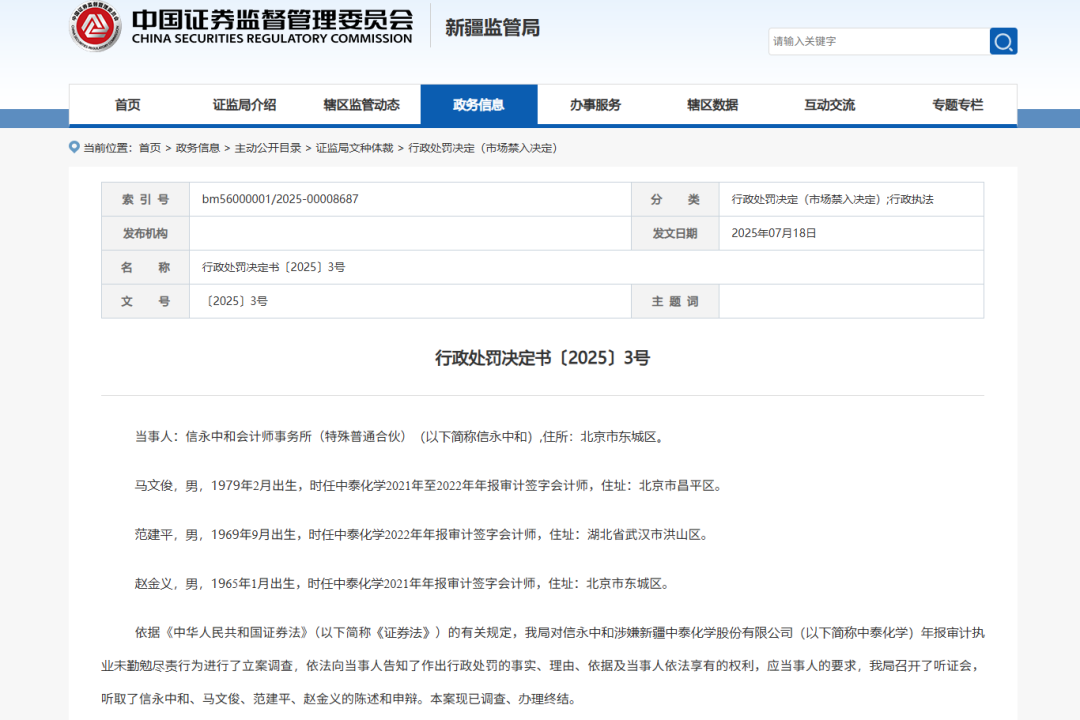
Task: Select index number bm56000001/2025-00008687
Action: [x=280, y=199]
